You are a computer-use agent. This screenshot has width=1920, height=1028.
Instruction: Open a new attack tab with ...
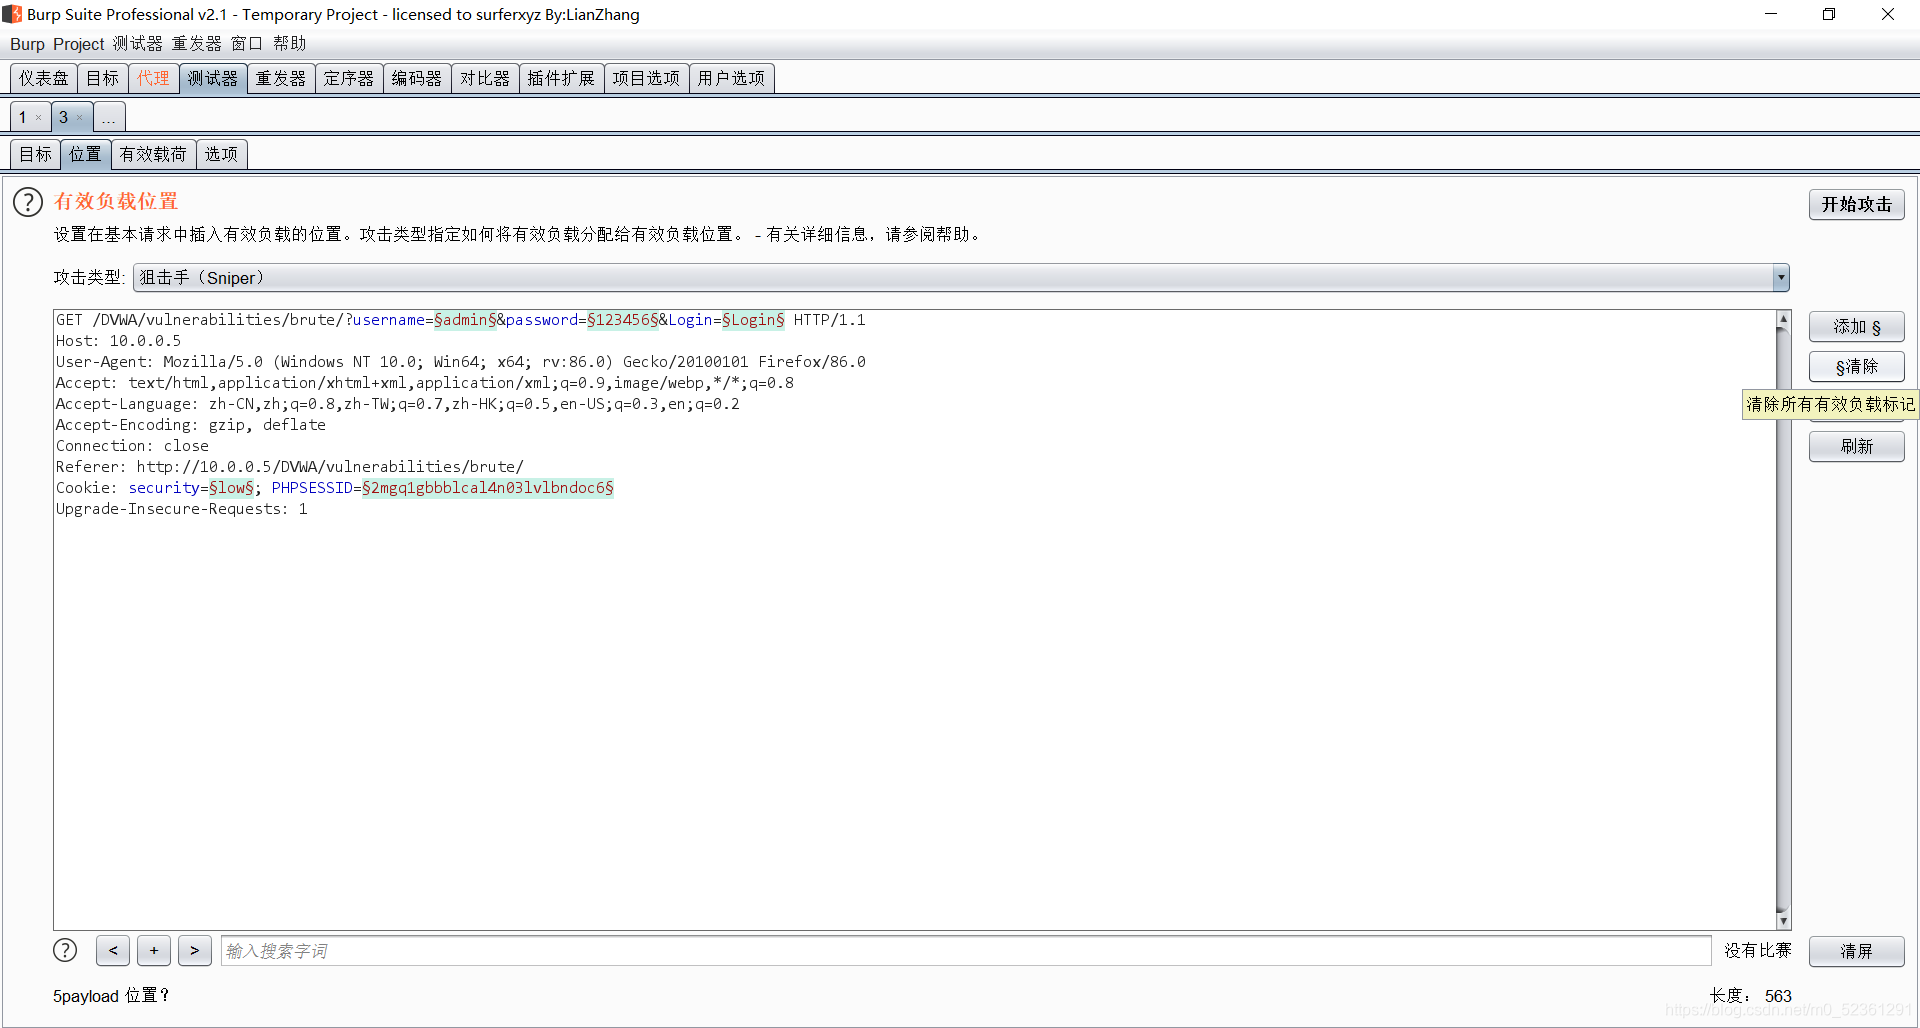coord(109,118)
